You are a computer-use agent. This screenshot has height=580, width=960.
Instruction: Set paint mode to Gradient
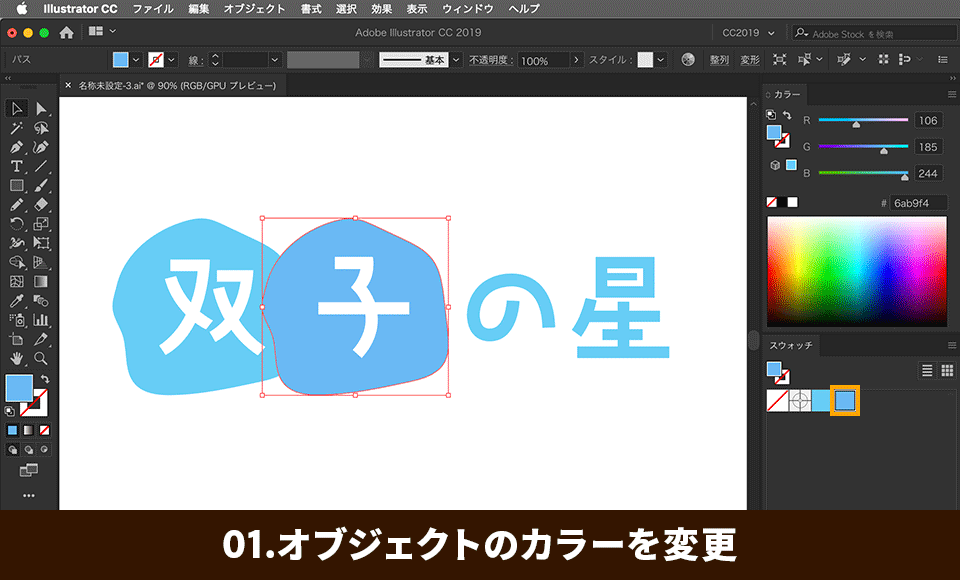point(28,431)
